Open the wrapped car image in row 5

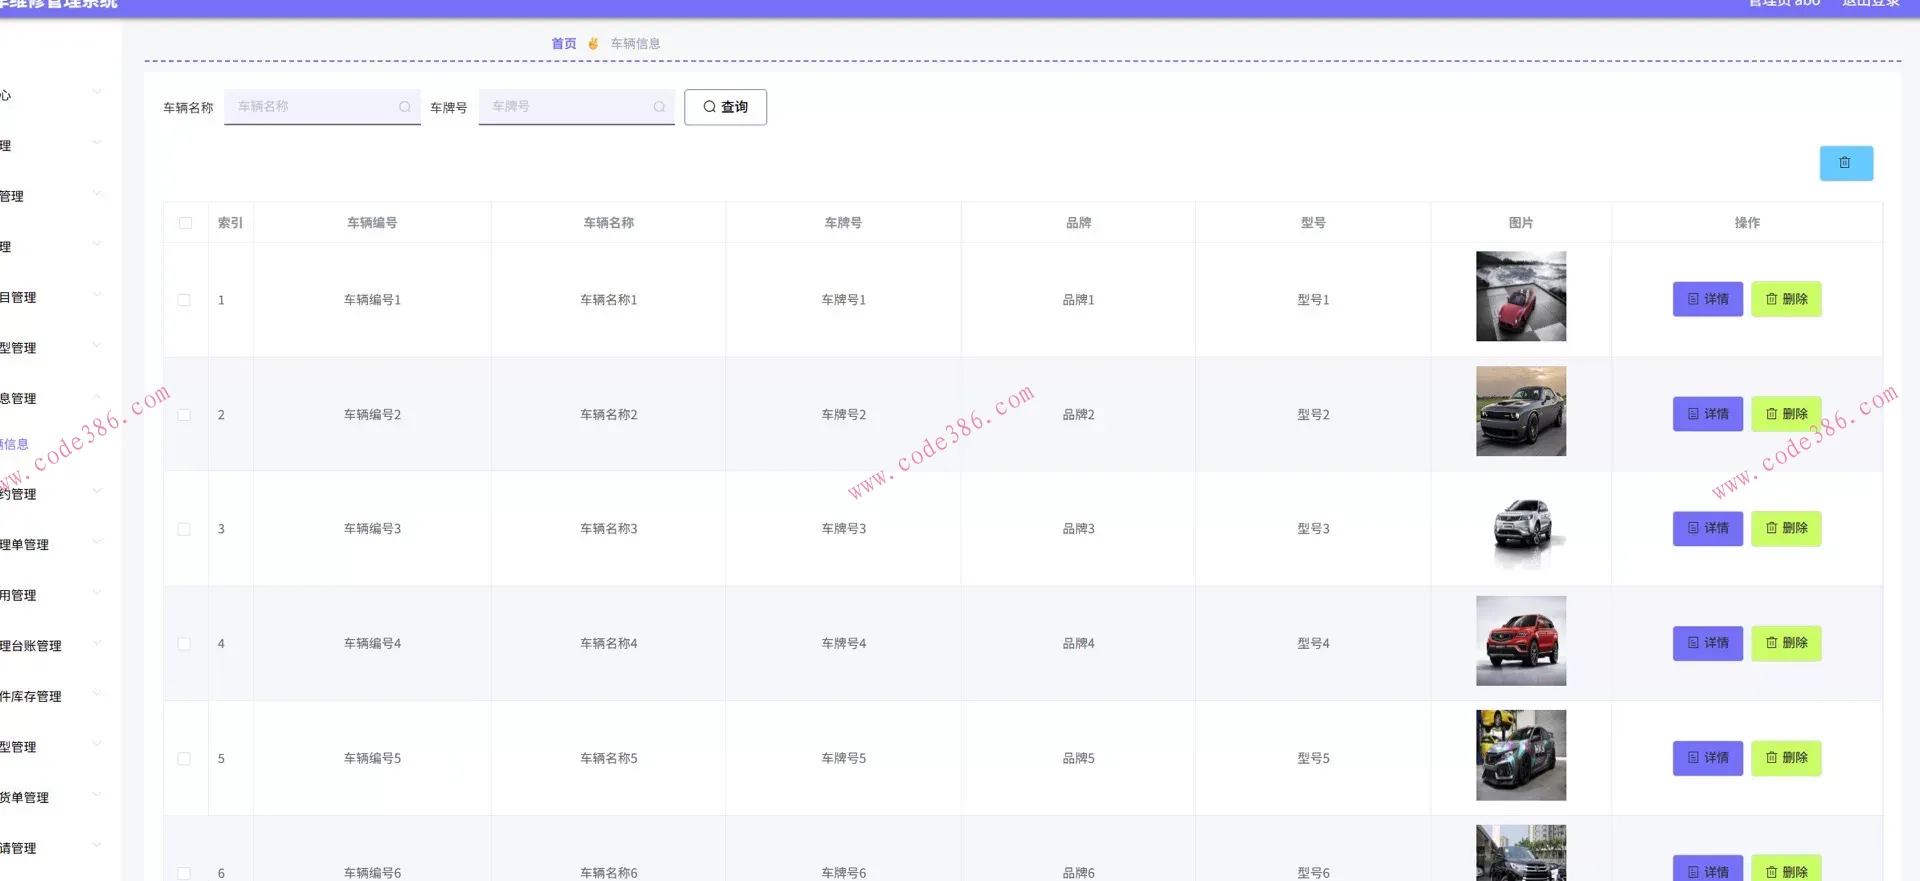(1521, 755)
